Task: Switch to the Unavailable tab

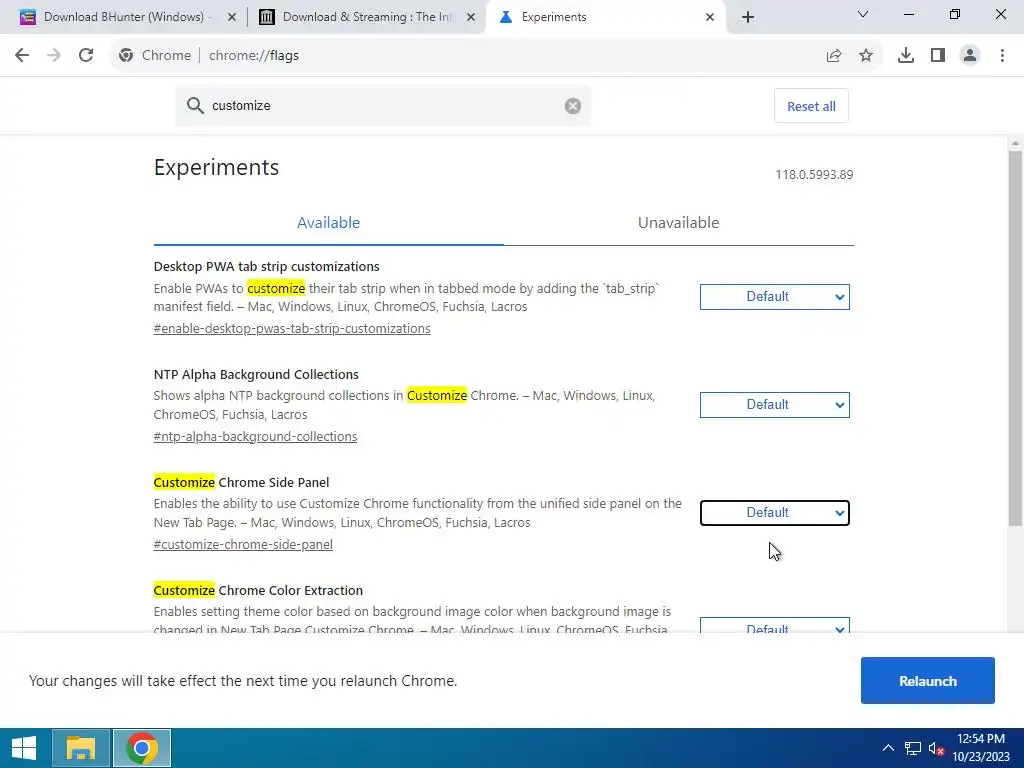Action: click(679, 223)
